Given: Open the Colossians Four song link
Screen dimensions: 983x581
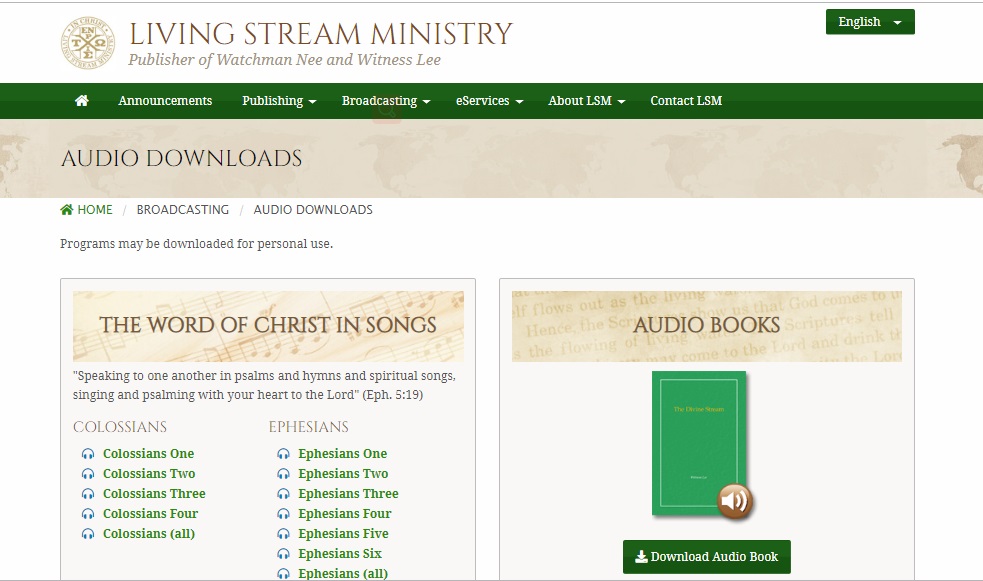Looking at the screenshot, I should pyautogui.click(x=150, y=514).
